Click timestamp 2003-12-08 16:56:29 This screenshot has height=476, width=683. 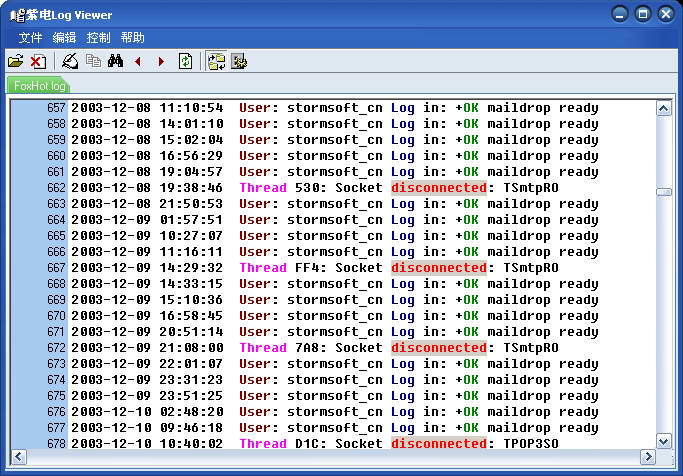click(x=147, y=155)
